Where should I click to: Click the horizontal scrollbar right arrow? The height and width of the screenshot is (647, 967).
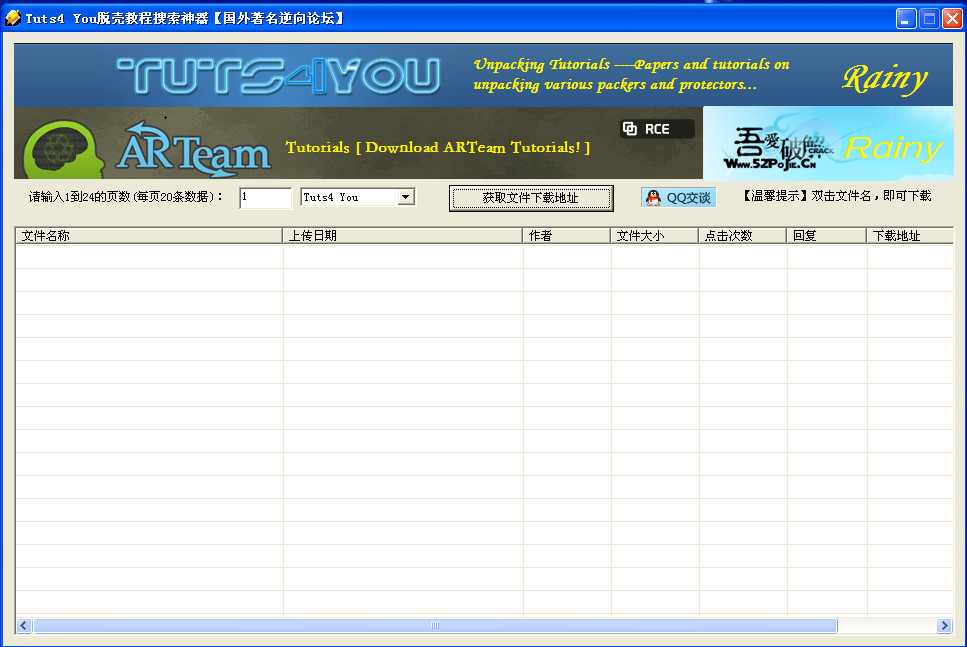(x=944, y=625)
